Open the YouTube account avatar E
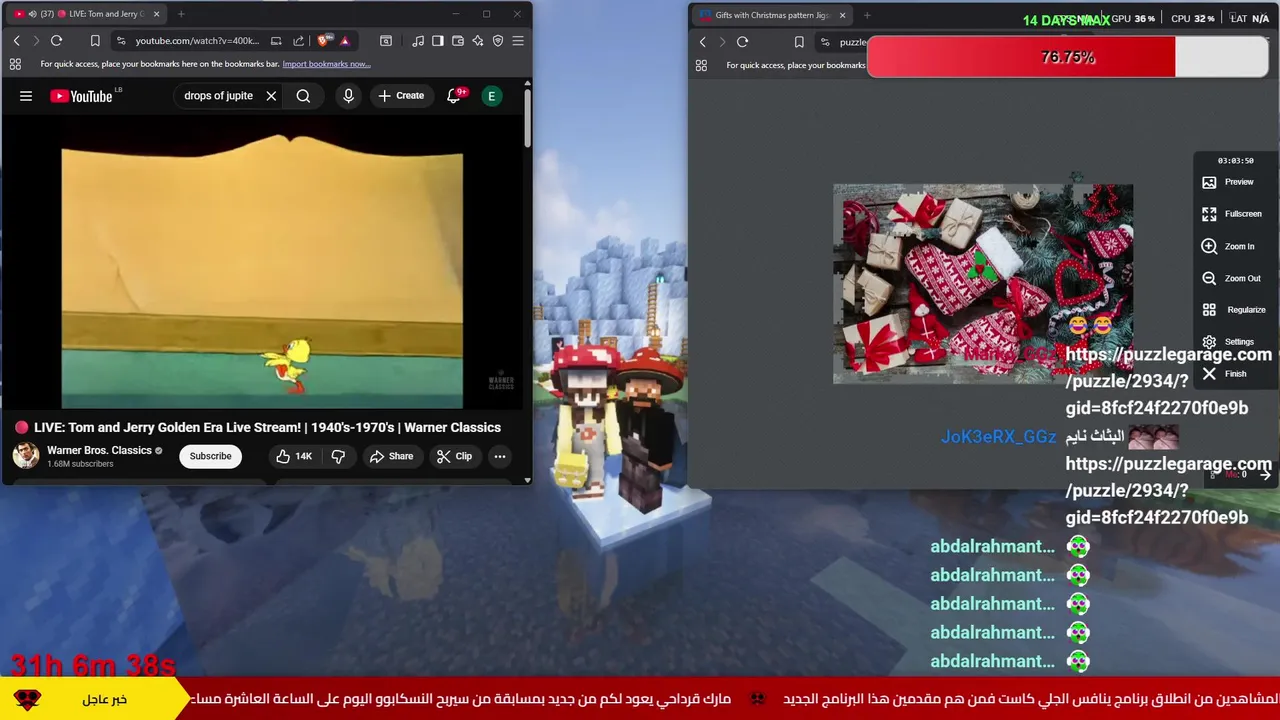 click(x=491, y=96)
